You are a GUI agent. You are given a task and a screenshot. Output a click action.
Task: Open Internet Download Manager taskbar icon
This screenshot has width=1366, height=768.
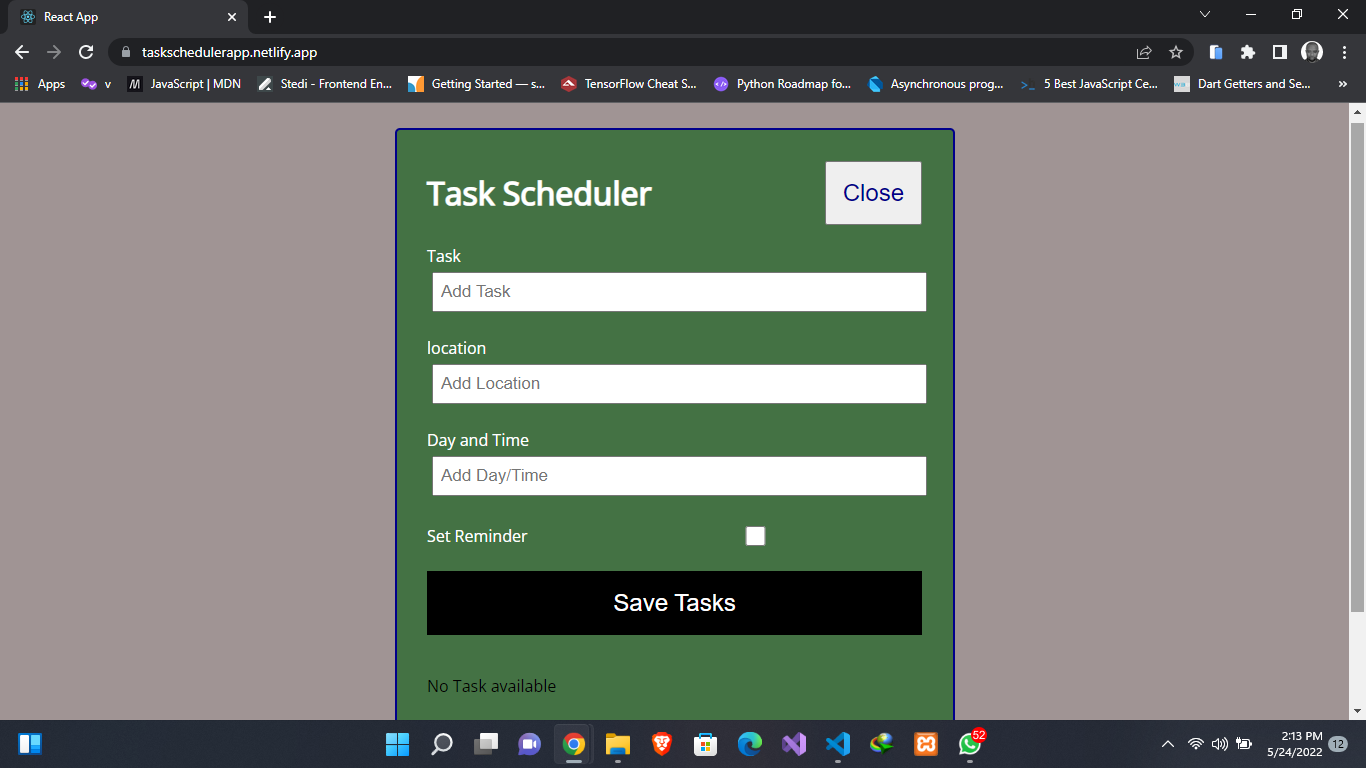click(881, 744)
